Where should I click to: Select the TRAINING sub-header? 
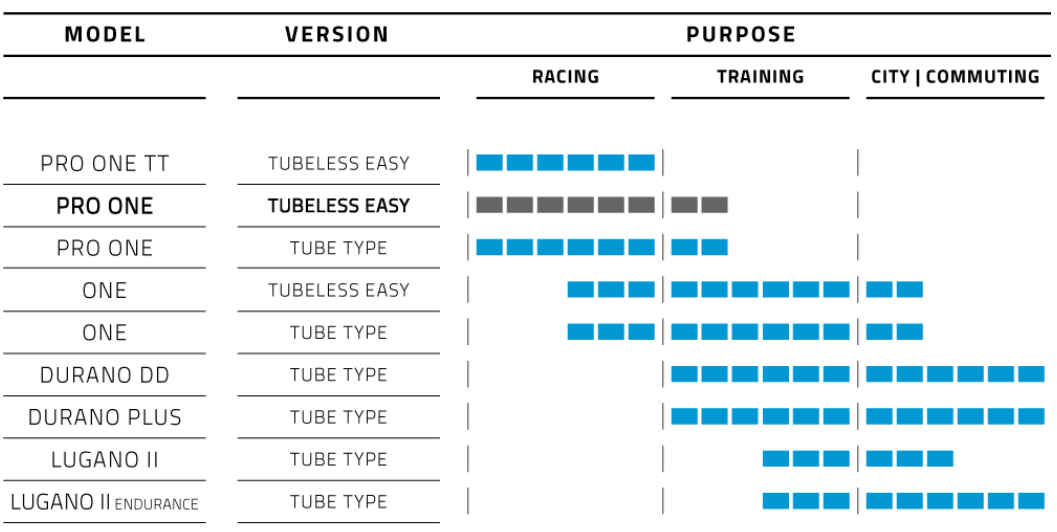pyautogui.click(x=760, y=77)
